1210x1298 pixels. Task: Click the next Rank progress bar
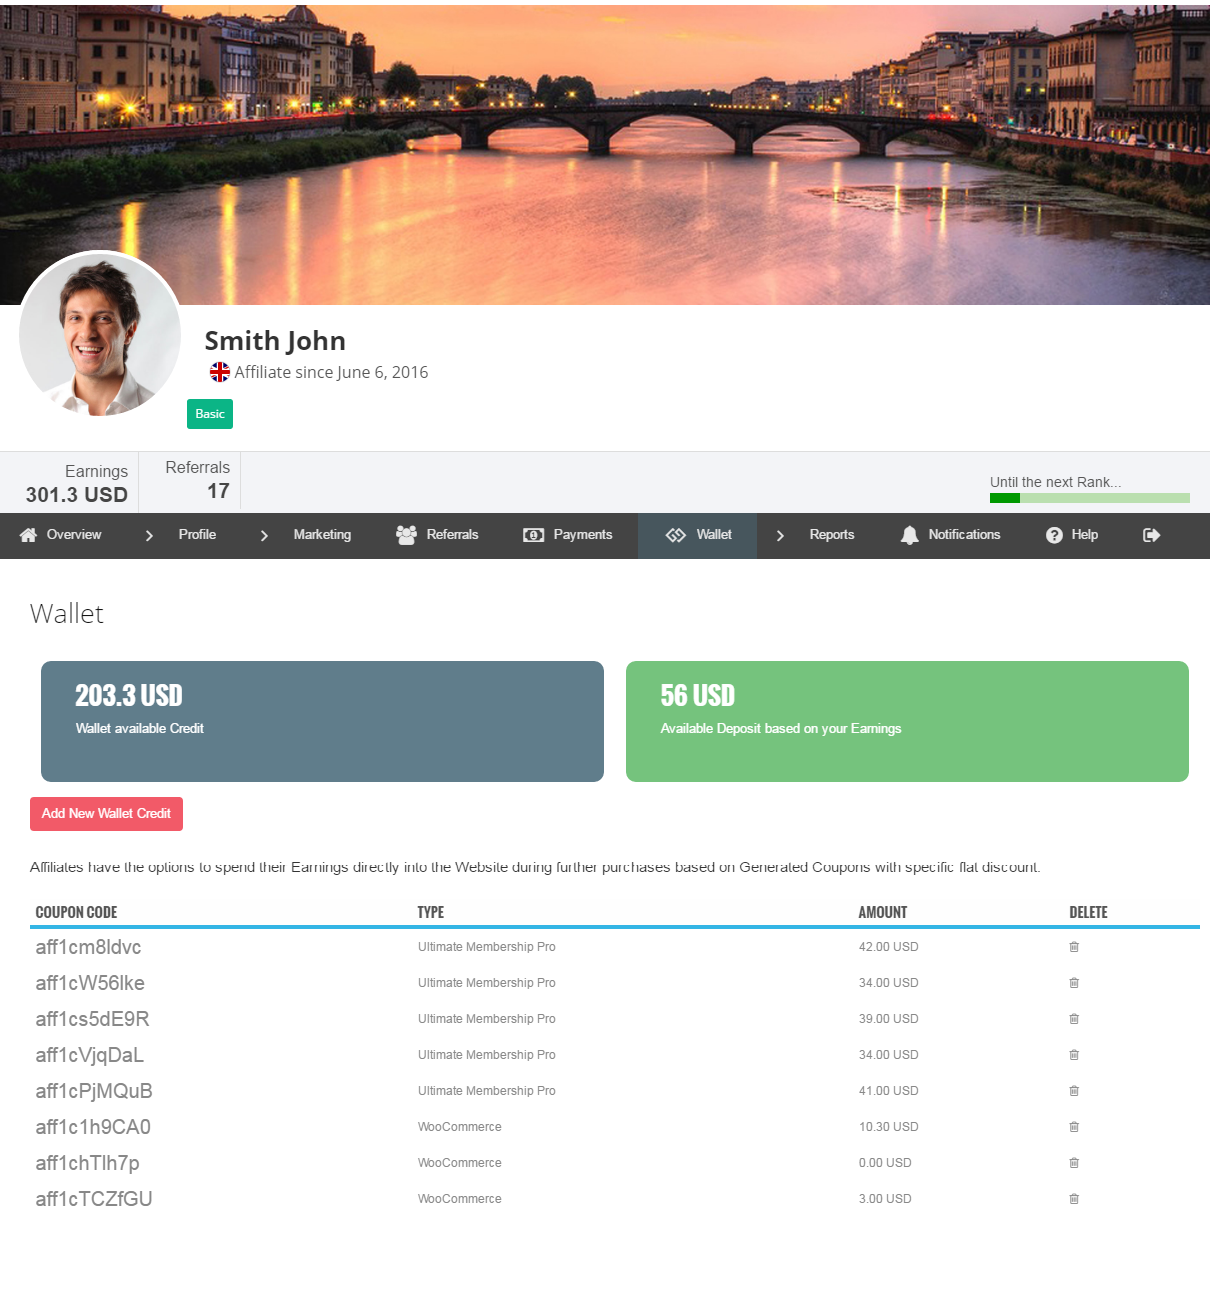(1089, 498)
